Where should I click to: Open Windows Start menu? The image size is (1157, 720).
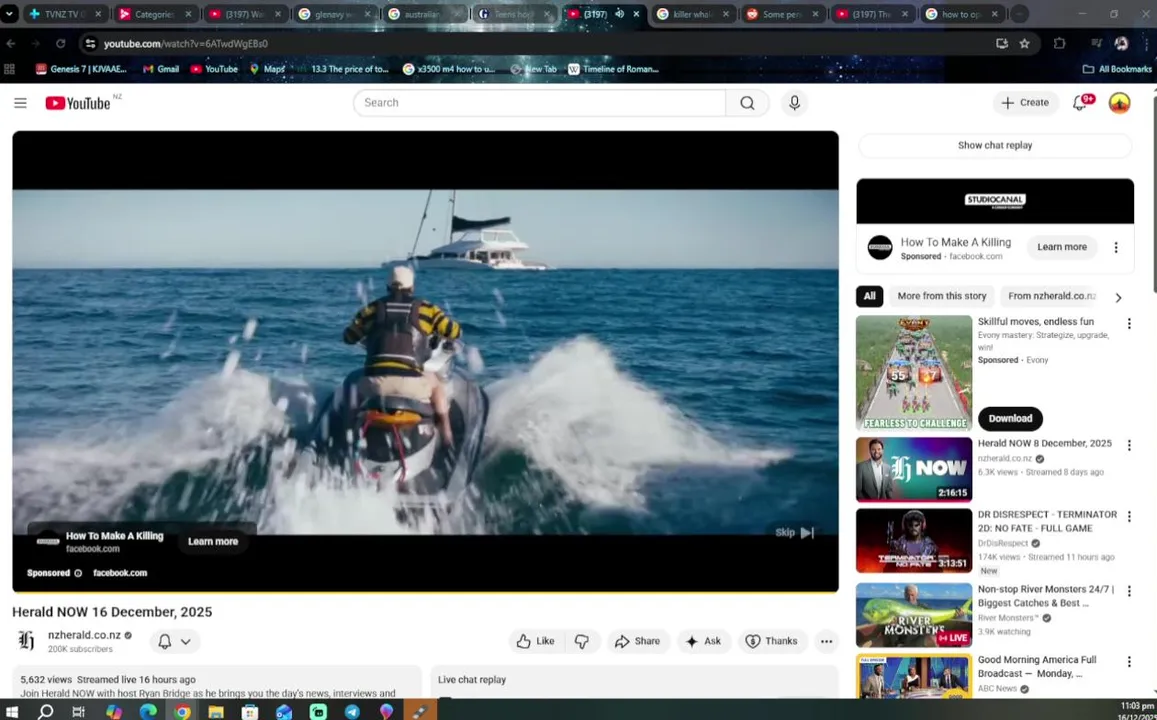(x=12, y=711)
